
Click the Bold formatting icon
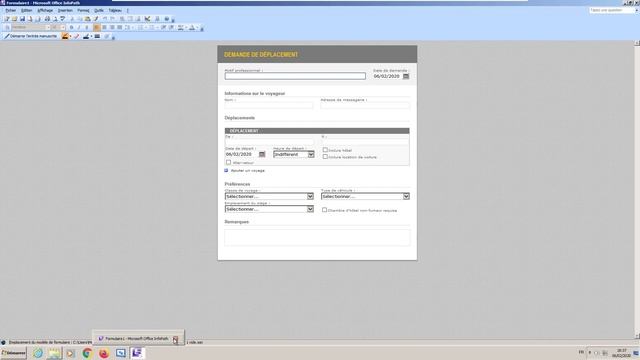coord(71,27)
